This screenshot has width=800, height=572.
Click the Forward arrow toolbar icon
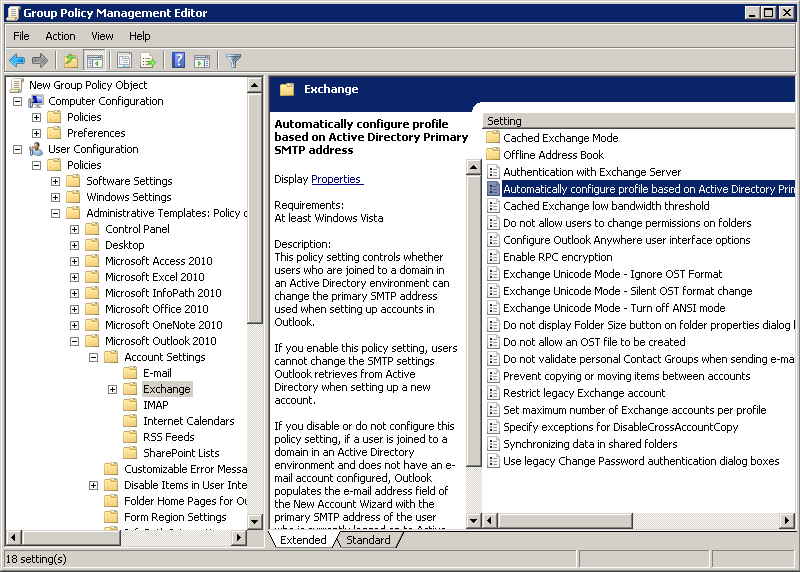point(40,61)
